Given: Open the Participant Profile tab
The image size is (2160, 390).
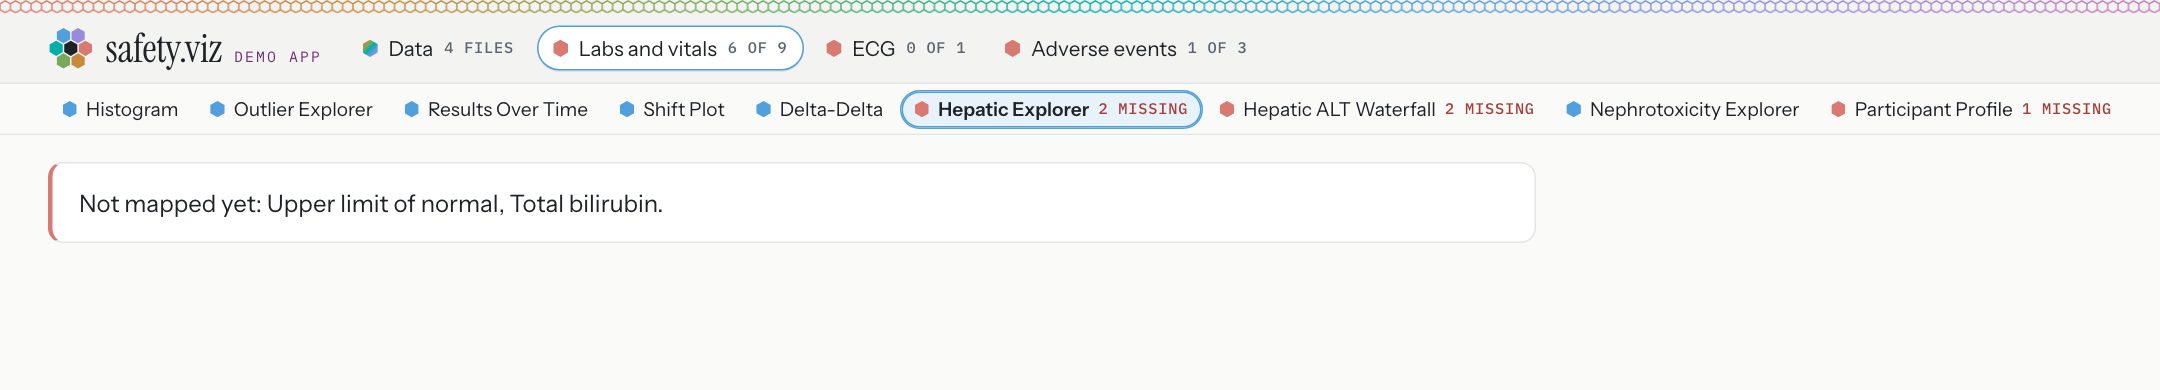Looking at the screenshot, I should point(1971,109).
